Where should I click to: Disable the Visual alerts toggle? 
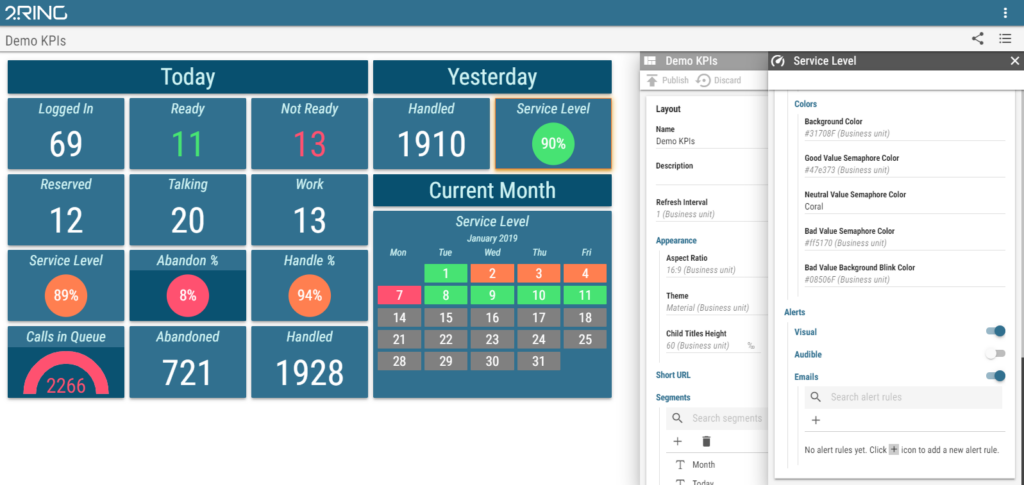994,331
